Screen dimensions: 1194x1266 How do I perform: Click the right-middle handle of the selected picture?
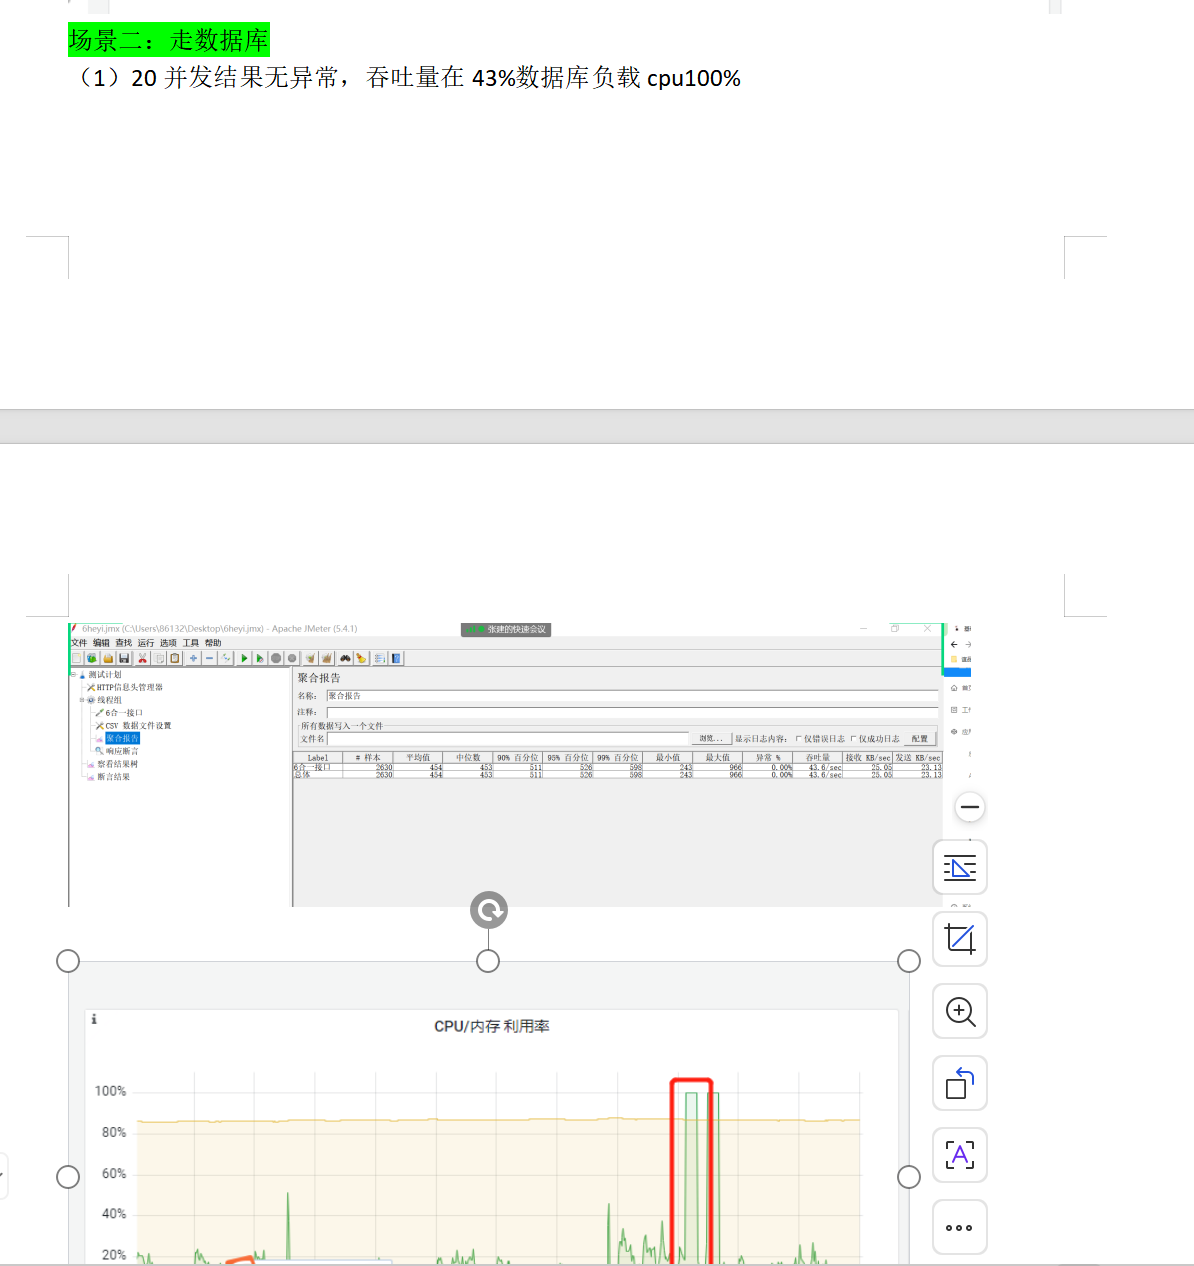[x=909, y=1177]
